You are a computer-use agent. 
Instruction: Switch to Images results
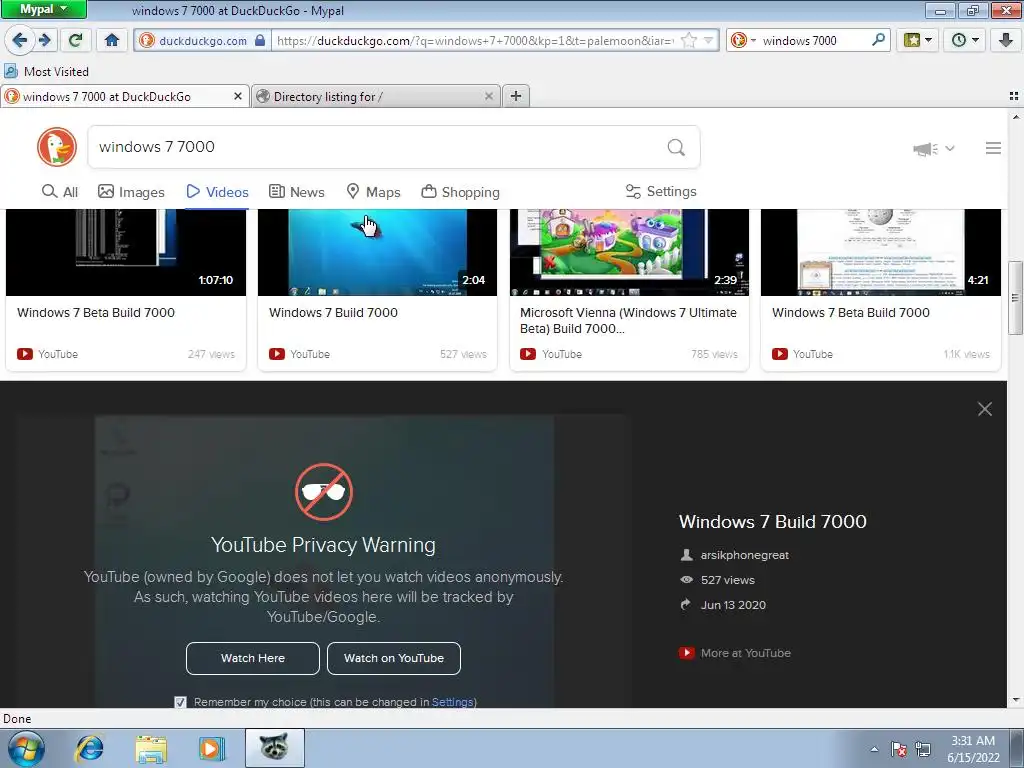point(131,192)
